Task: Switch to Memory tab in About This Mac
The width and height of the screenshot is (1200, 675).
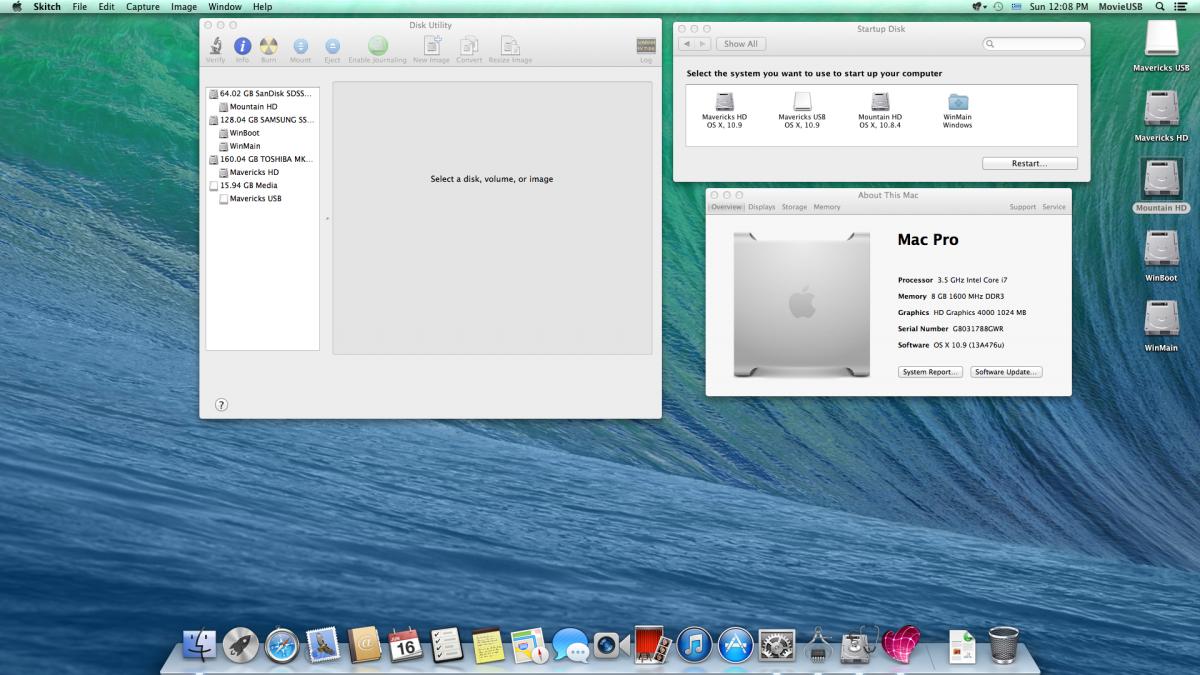Action: [x=827, y=207]
